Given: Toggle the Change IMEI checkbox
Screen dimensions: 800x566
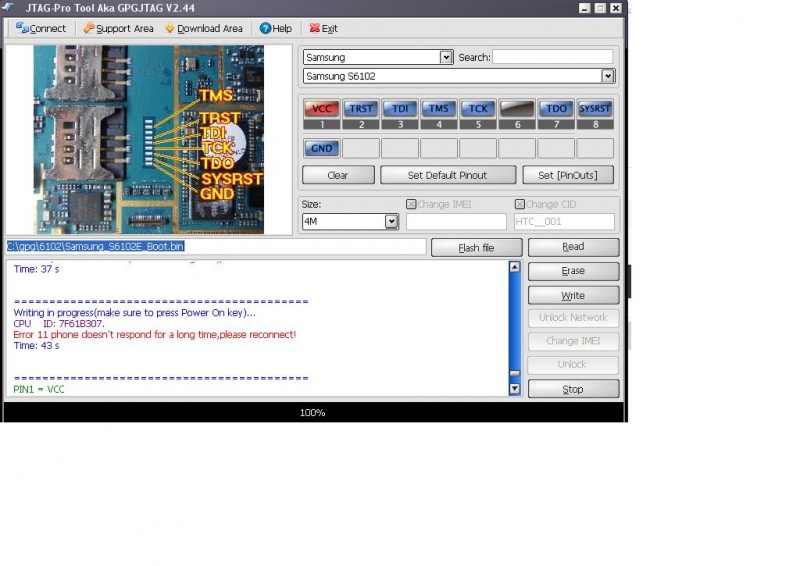Looking at the screenshot, I should pyautogui.click(x=411, y=204).
